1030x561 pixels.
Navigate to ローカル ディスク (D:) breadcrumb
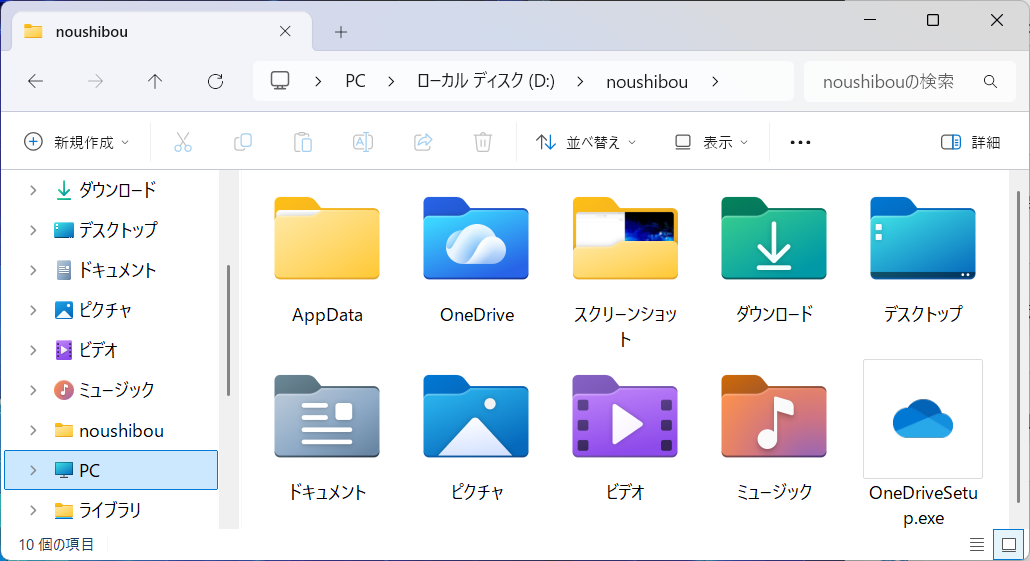click(x=486, y=81)
